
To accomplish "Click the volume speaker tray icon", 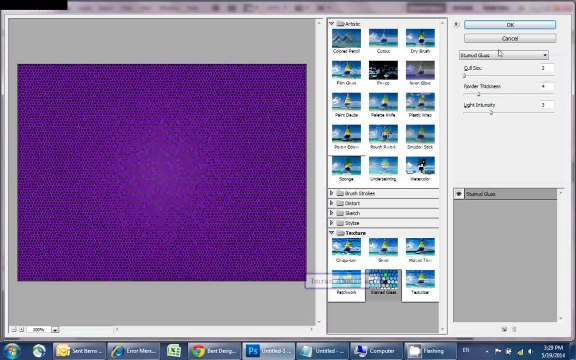I will [530, 351].
